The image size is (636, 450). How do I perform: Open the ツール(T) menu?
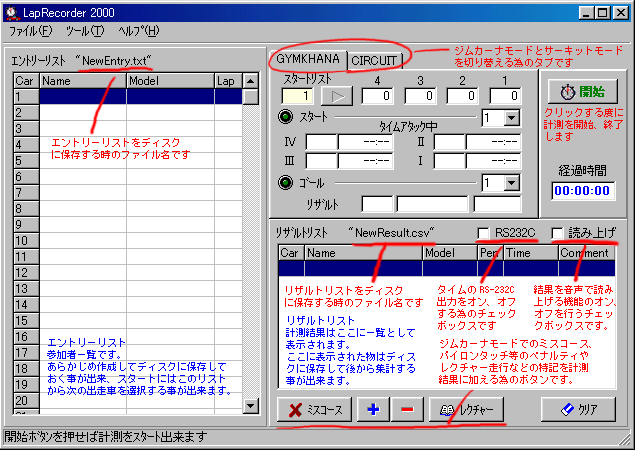[x=84, y=31]
